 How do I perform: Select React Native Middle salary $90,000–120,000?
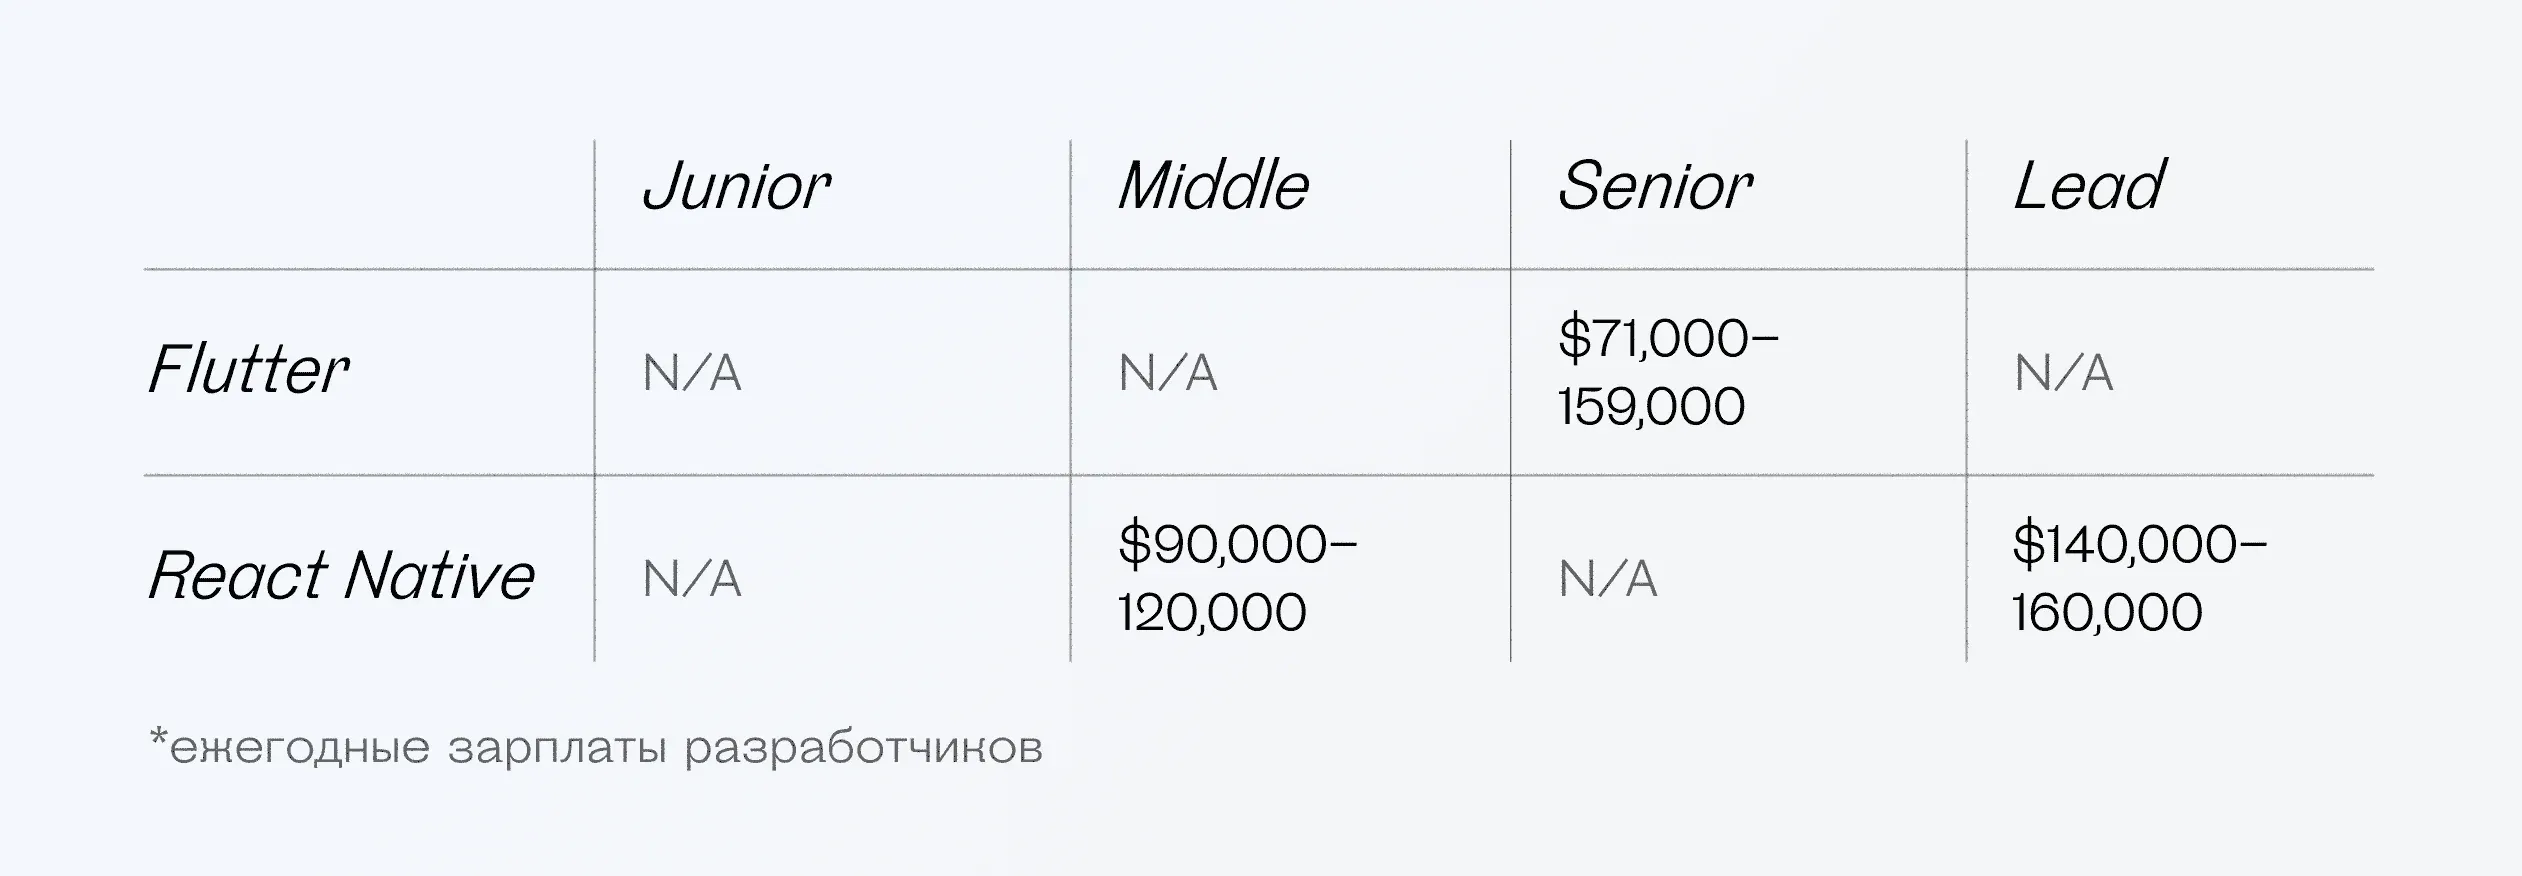(1237, 577)
